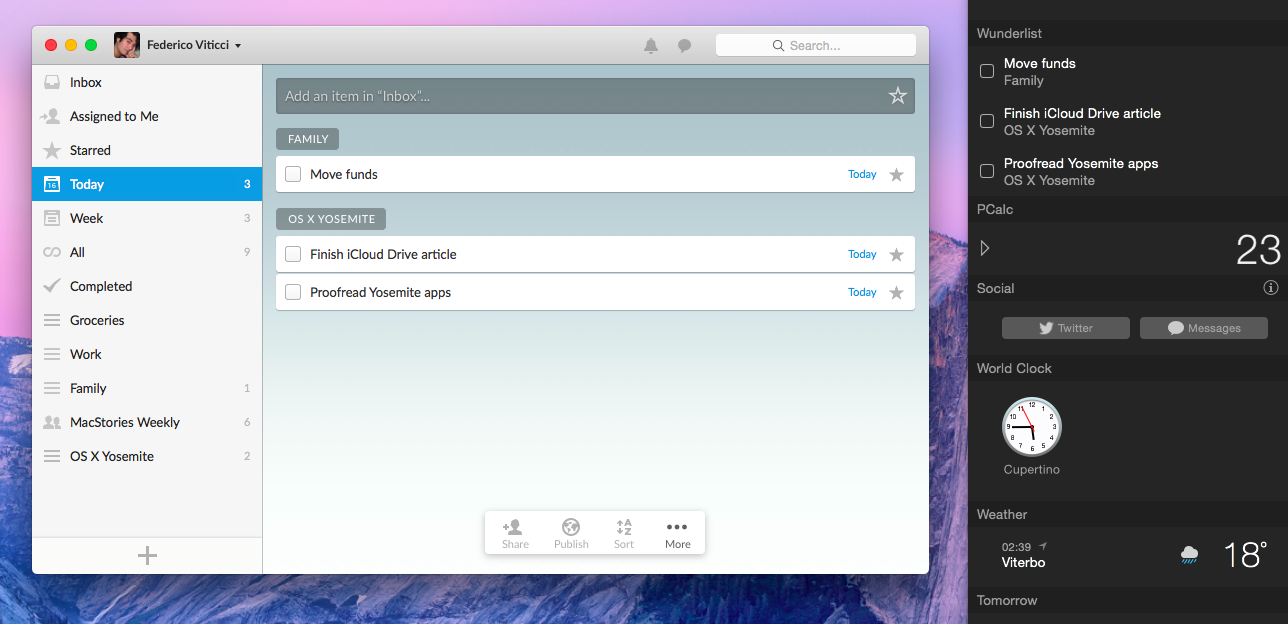Publish the list using the Publish icon
1288x624 pixels.
pyautogui.click(x=571, y=533)
